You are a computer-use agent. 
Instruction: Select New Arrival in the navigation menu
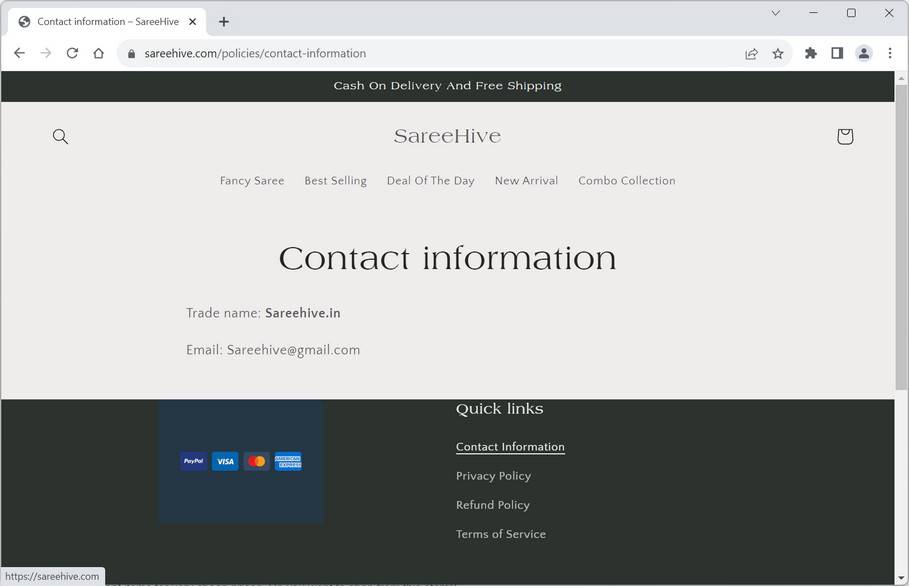pos(526,180)
